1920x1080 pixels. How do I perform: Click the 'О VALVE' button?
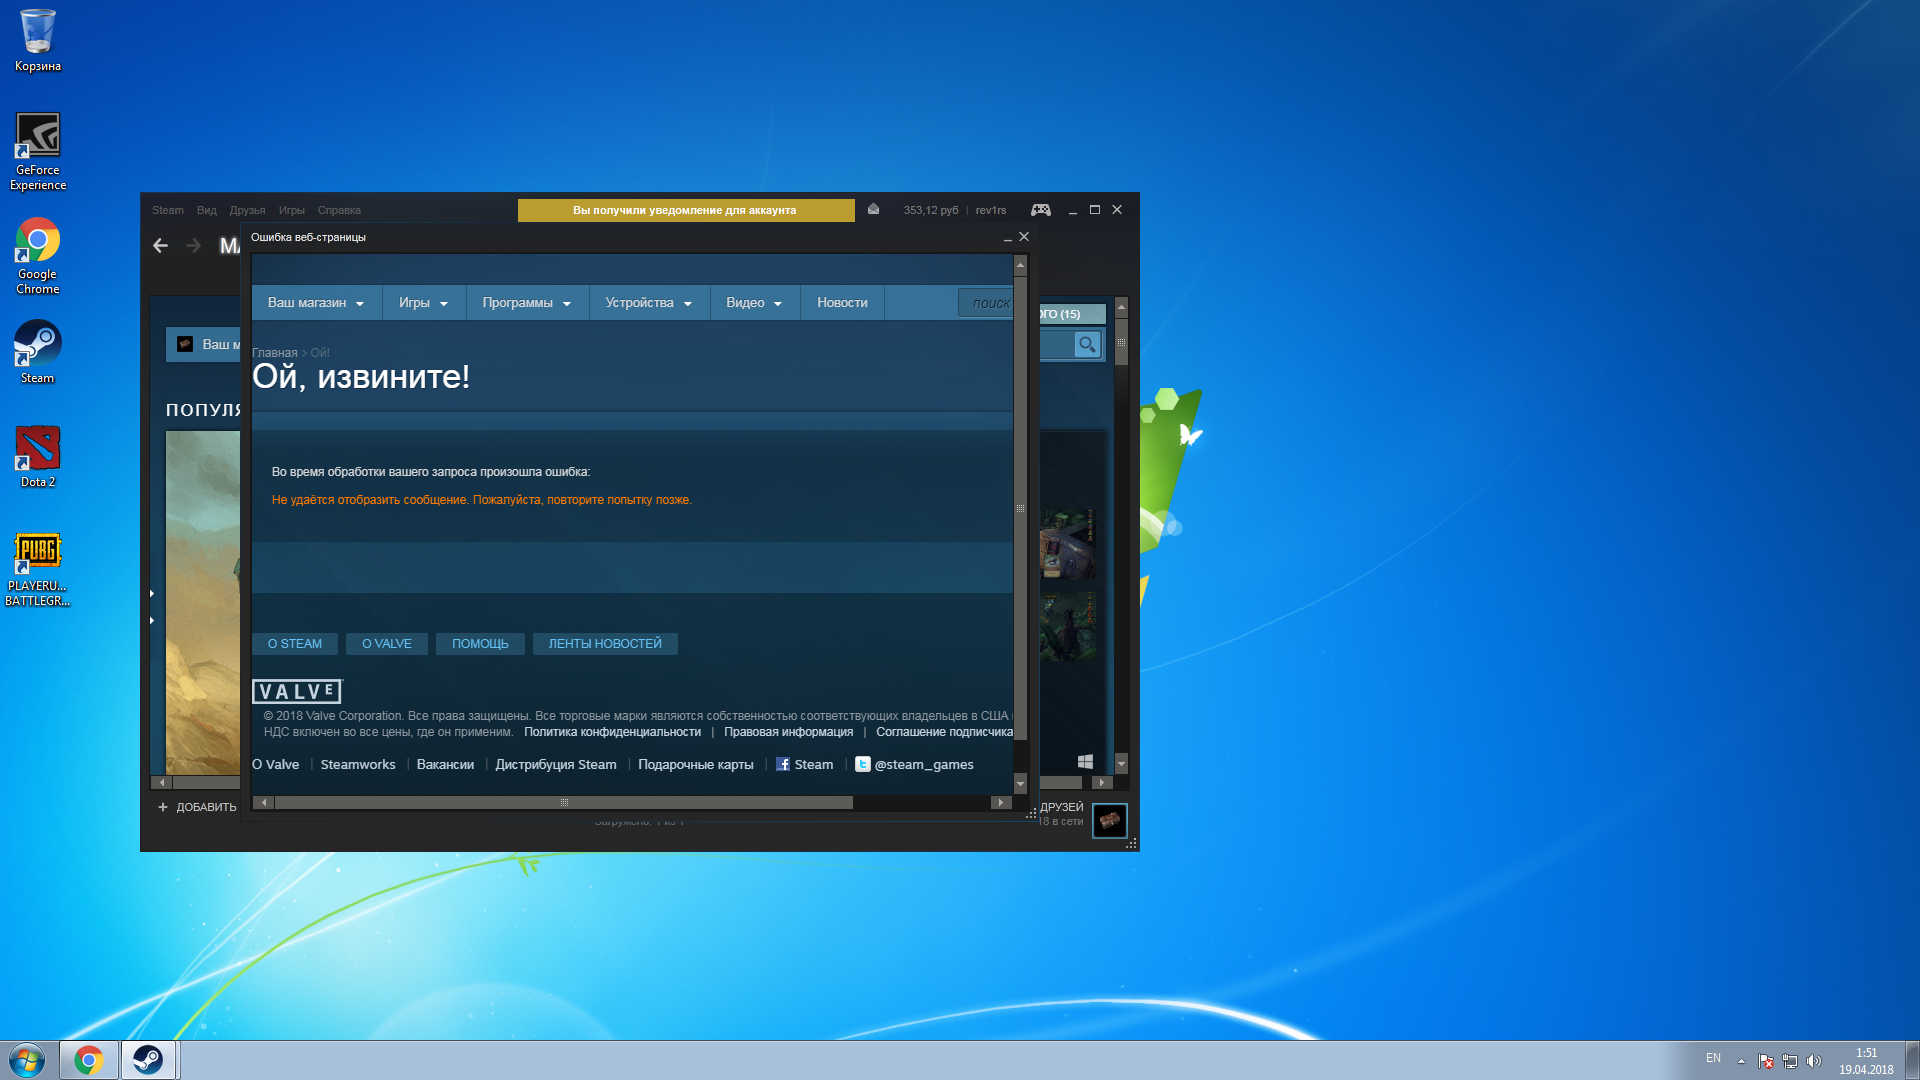pos(387,644)
